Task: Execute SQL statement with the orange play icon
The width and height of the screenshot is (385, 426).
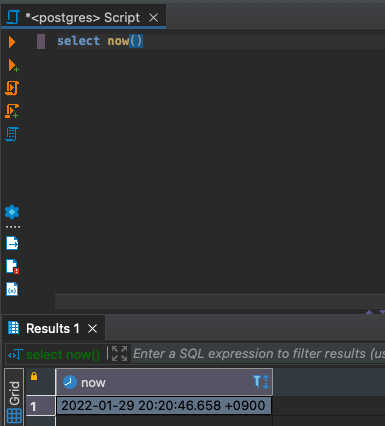Action: click(x=12, y=42)
